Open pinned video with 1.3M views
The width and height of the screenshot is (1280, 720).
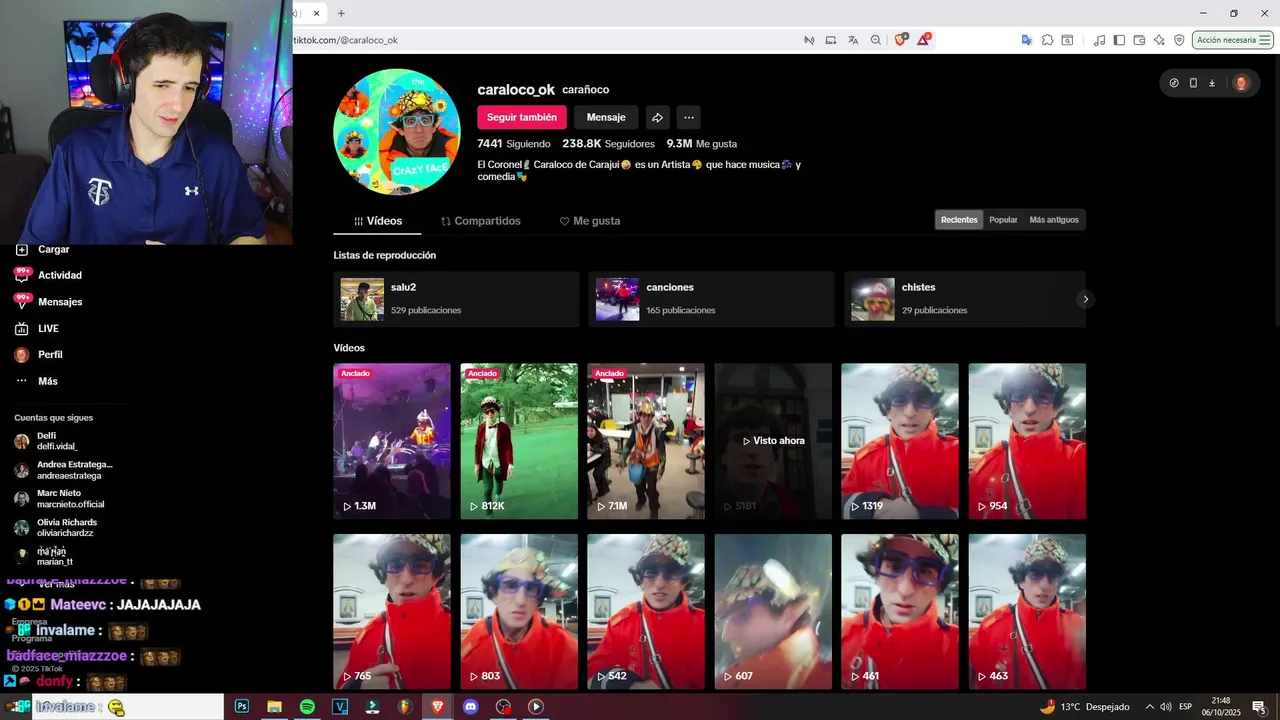pos(392,441)
